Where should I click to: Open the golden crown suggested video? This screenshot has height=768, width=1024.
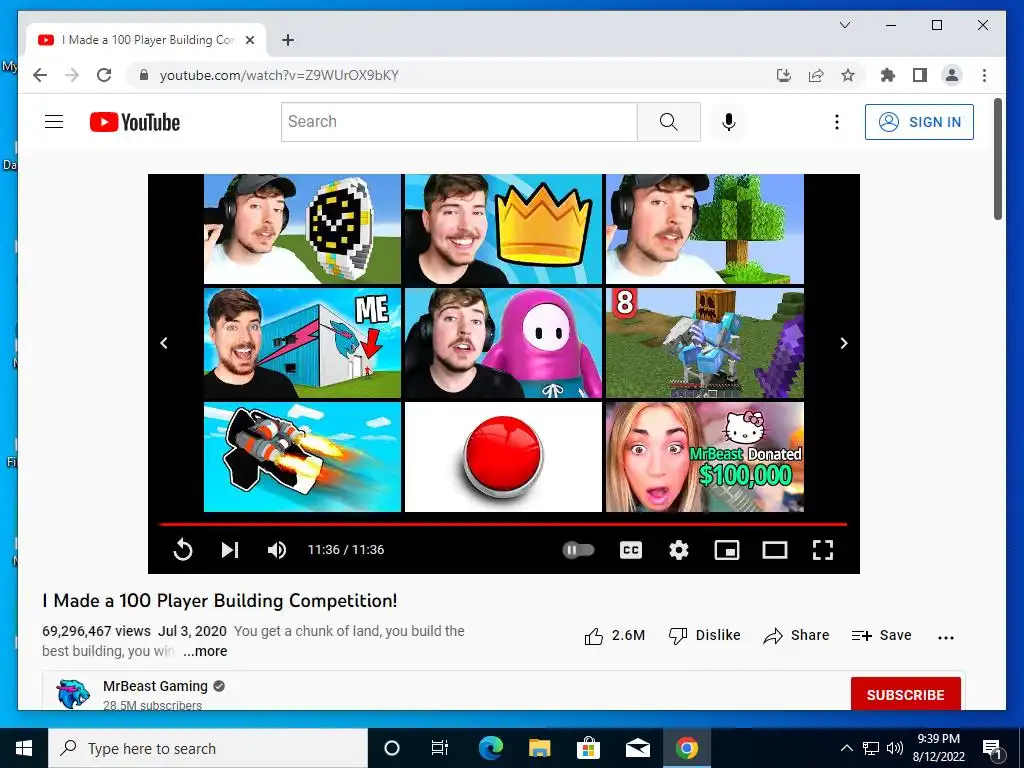[x=504, y=229]
